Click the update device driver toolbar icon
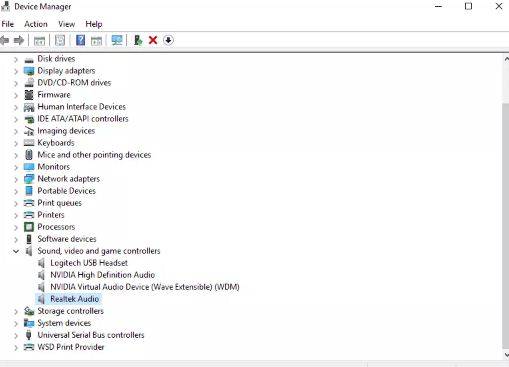The image size is (509, 367). [138, 40]
